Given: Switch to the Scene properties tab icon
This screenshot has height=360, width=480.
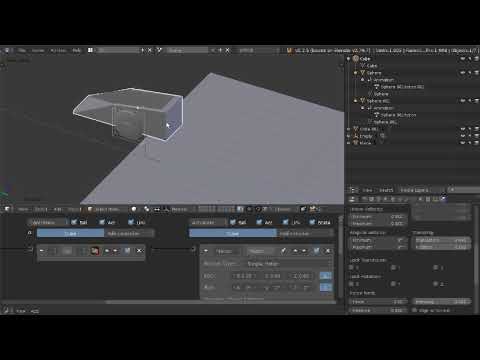Looking at the screenshot, I should click(378, 199).
